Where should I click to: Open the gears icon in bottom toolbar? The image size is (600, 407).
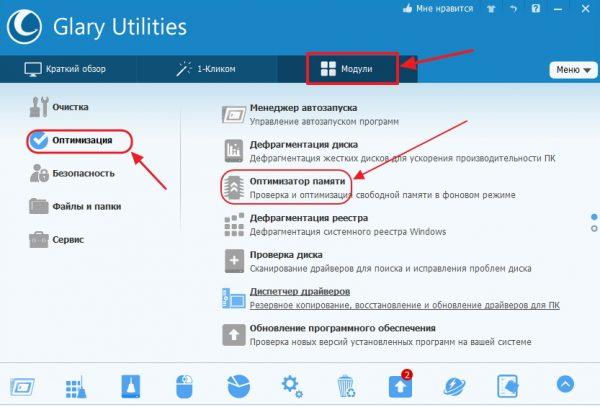(292, 386)
